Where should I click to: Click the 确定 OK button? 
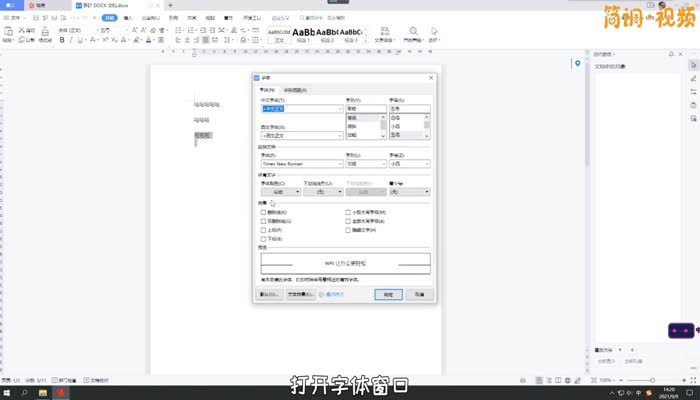(388, 295)
